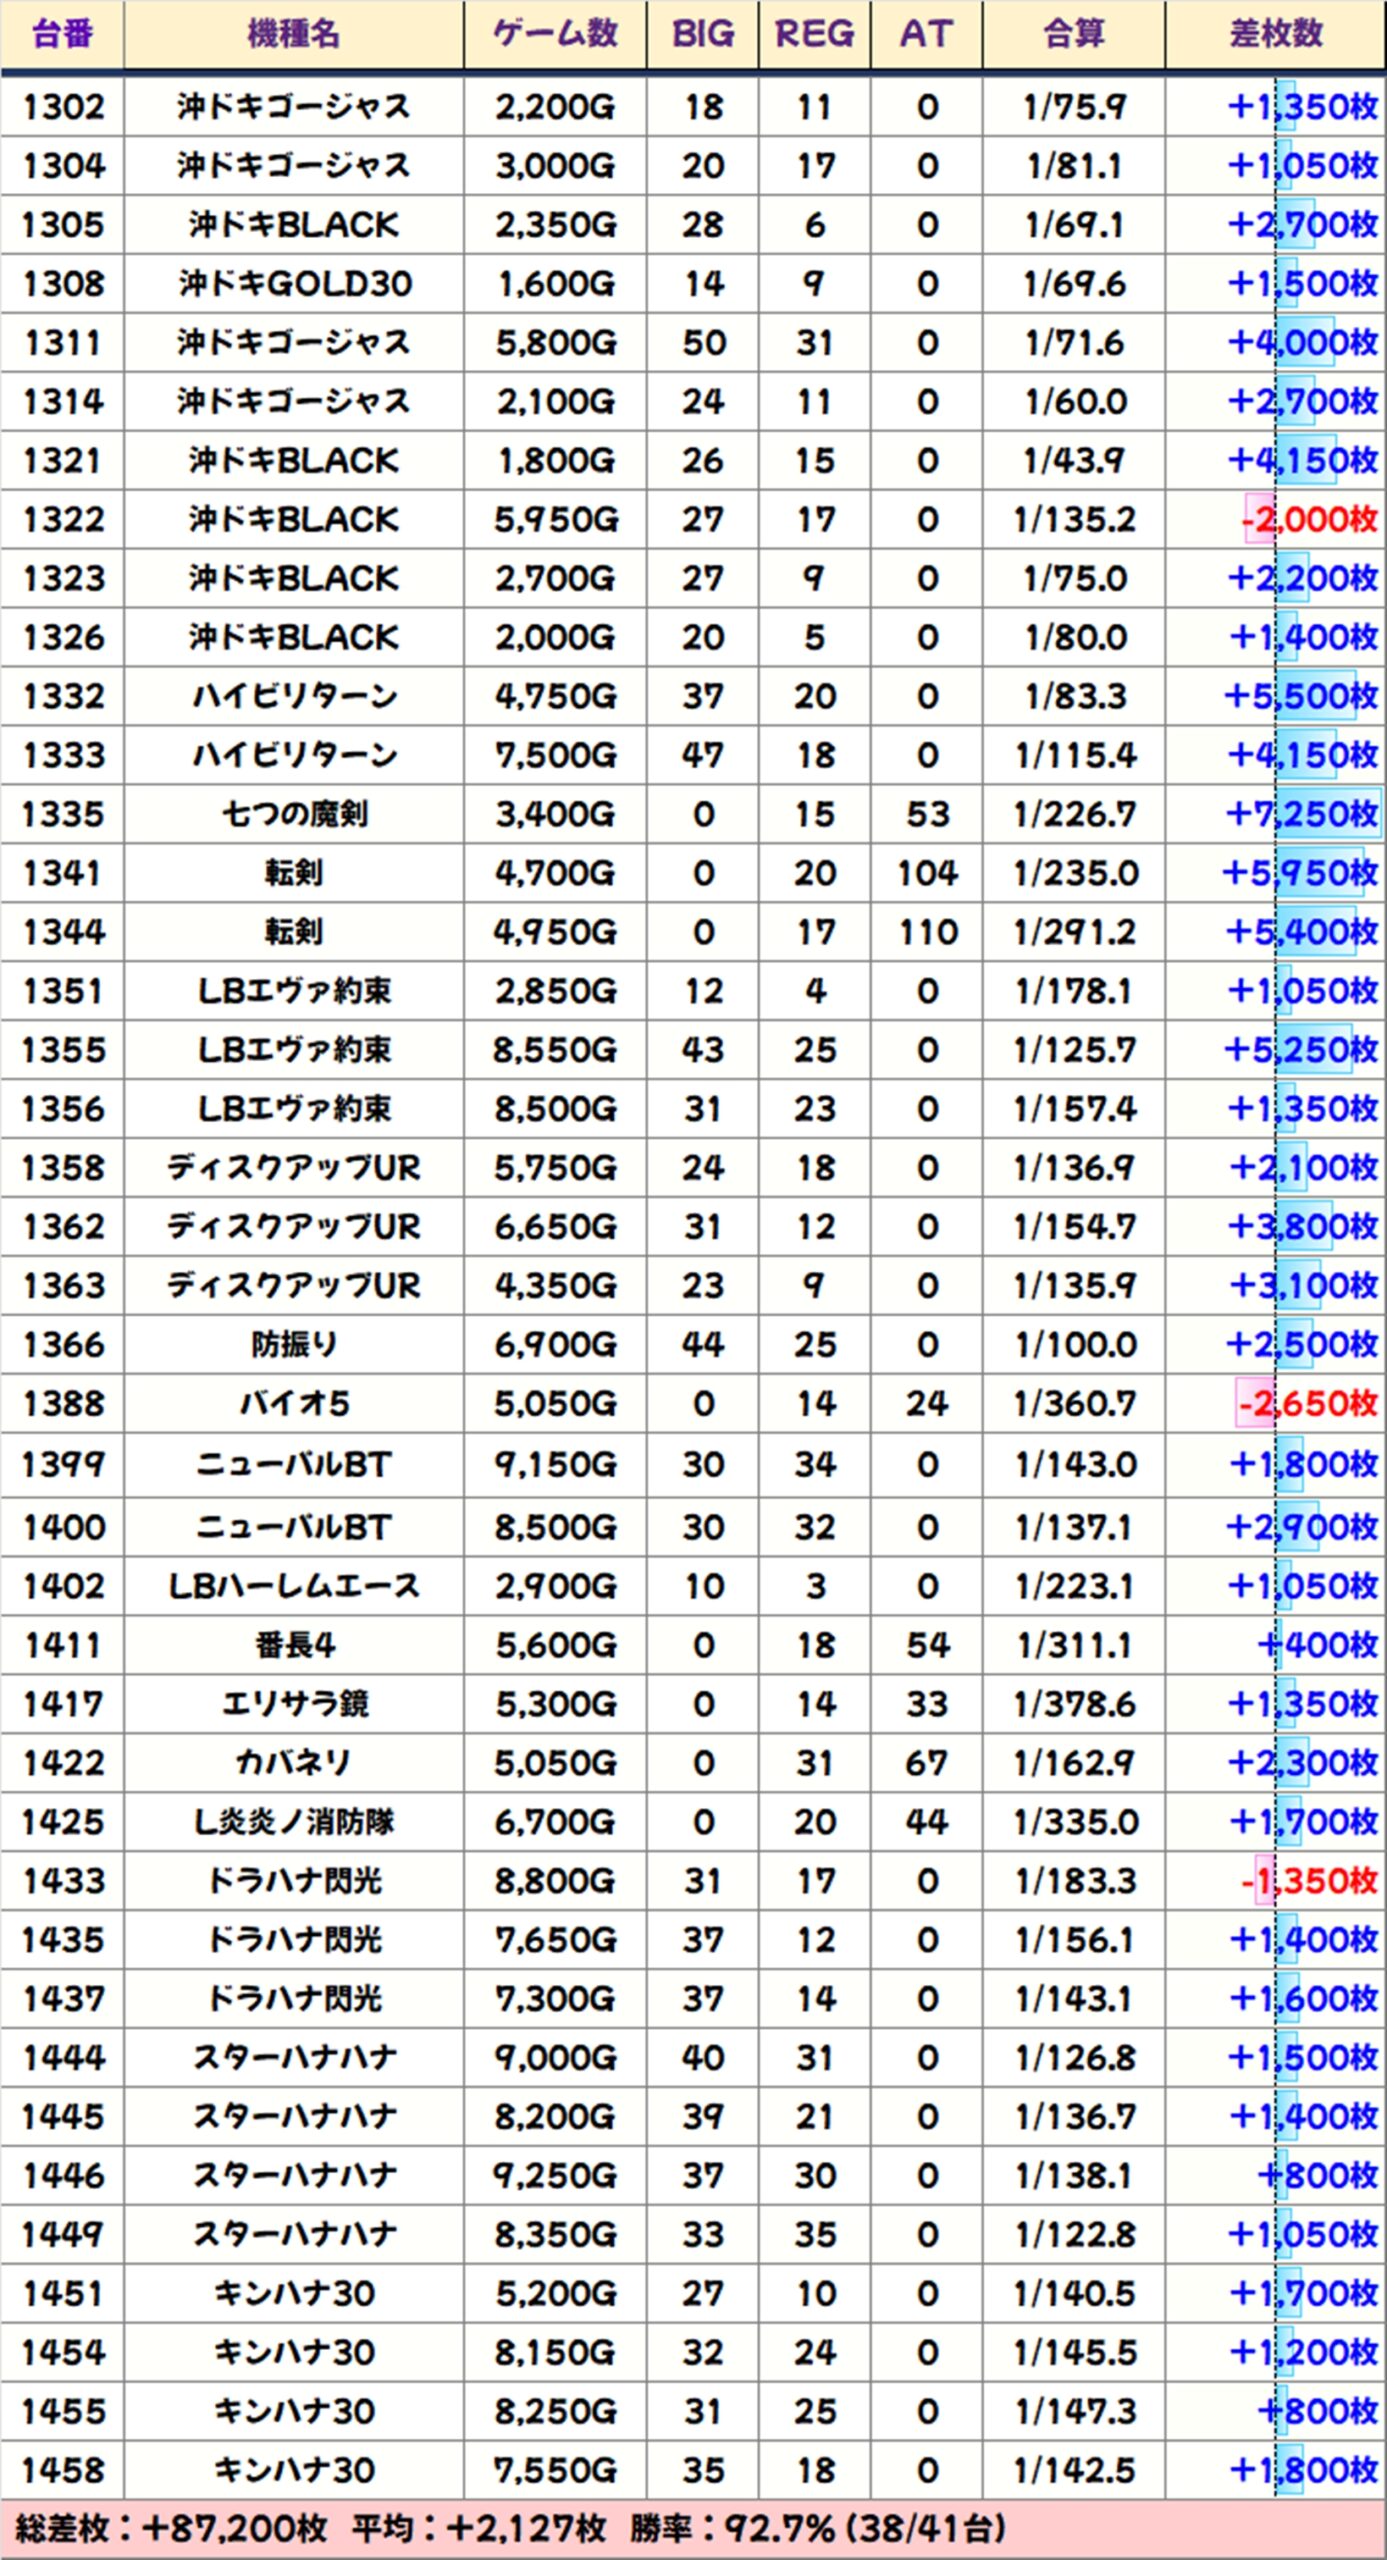The image size is (1387, 2560).
Task: Click AT count 110 in row 1344
Action: pyautogui.click(x=928, y=933)
